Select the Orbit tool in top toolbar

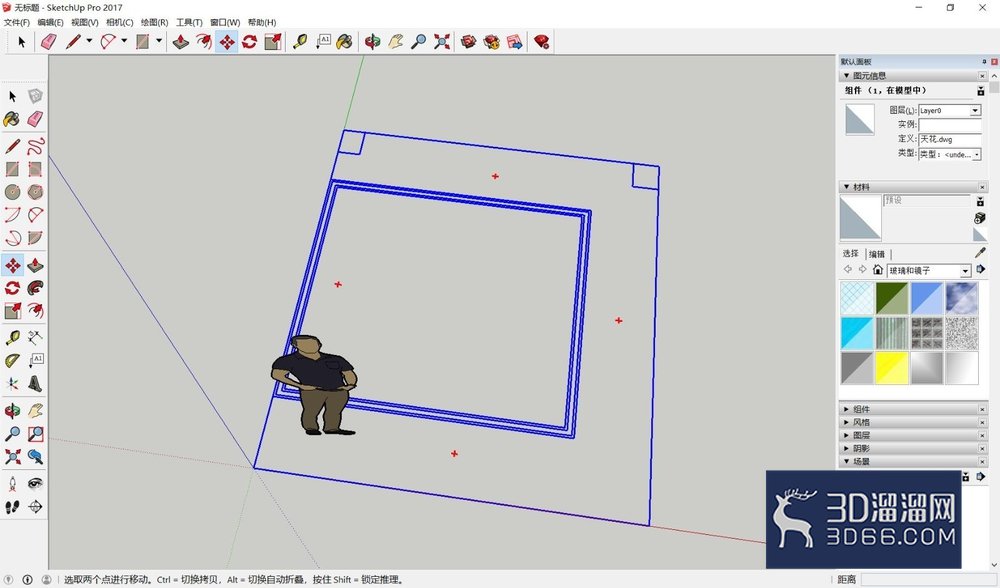click(x=372, y=41)
